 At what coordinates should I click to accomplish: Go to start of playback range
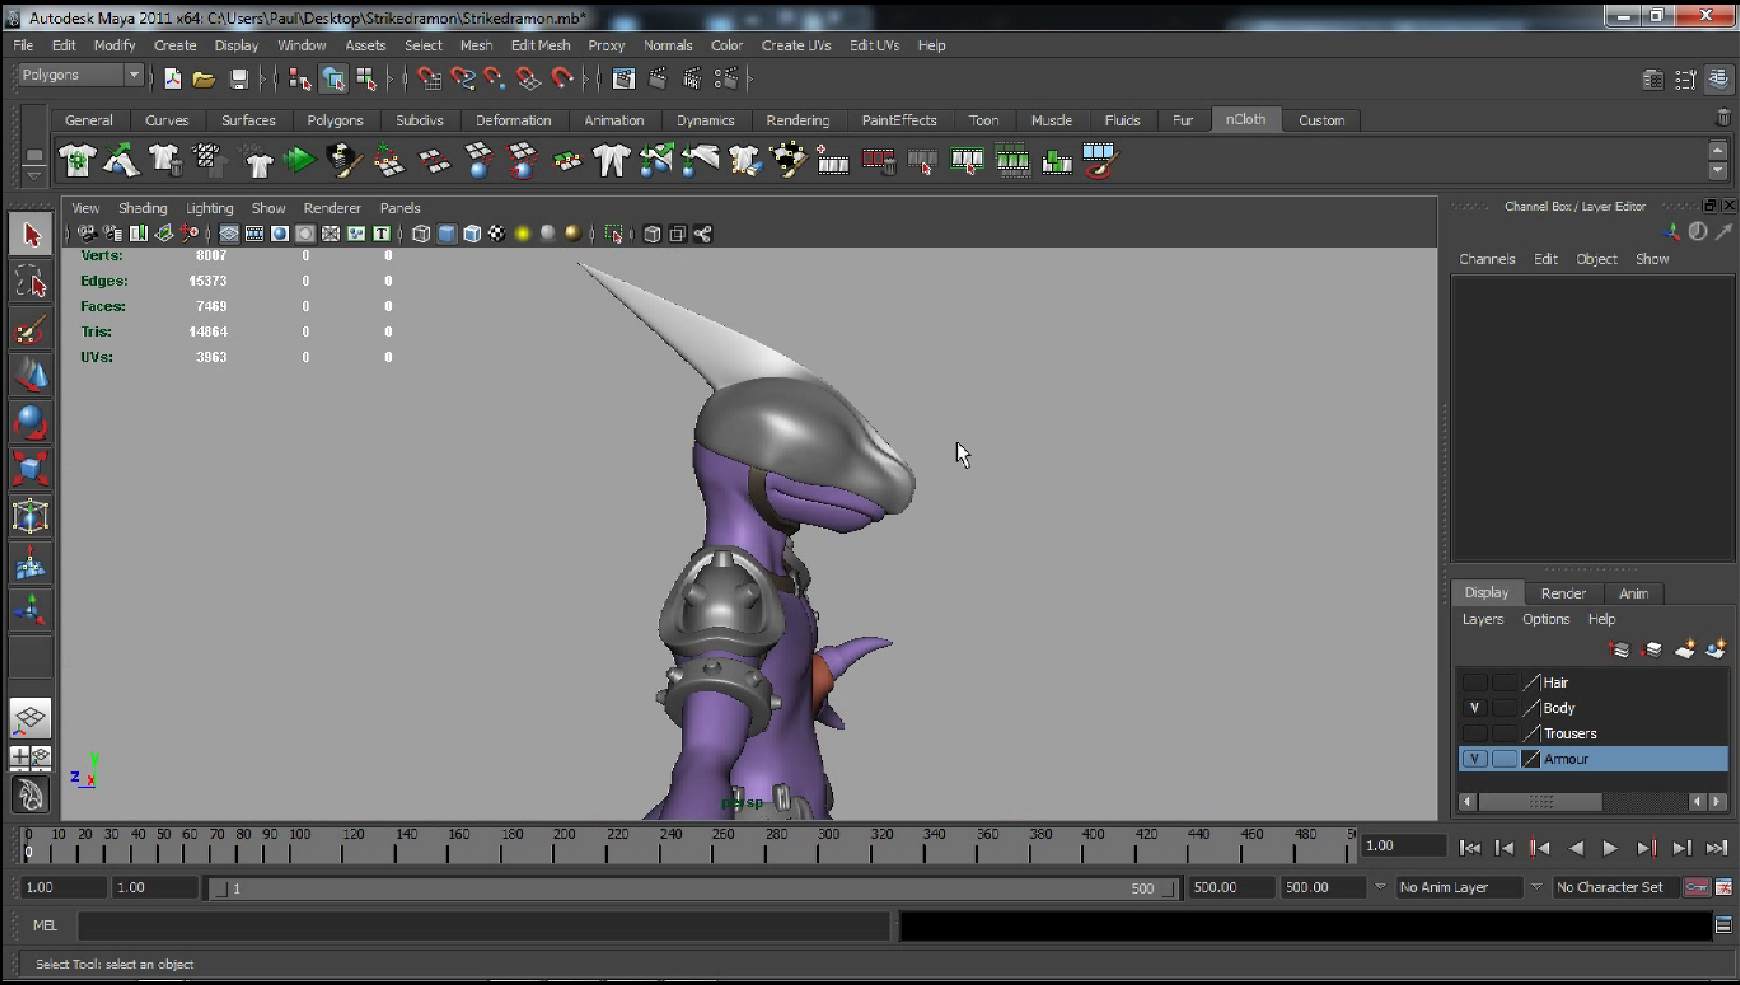[1469, 848]
